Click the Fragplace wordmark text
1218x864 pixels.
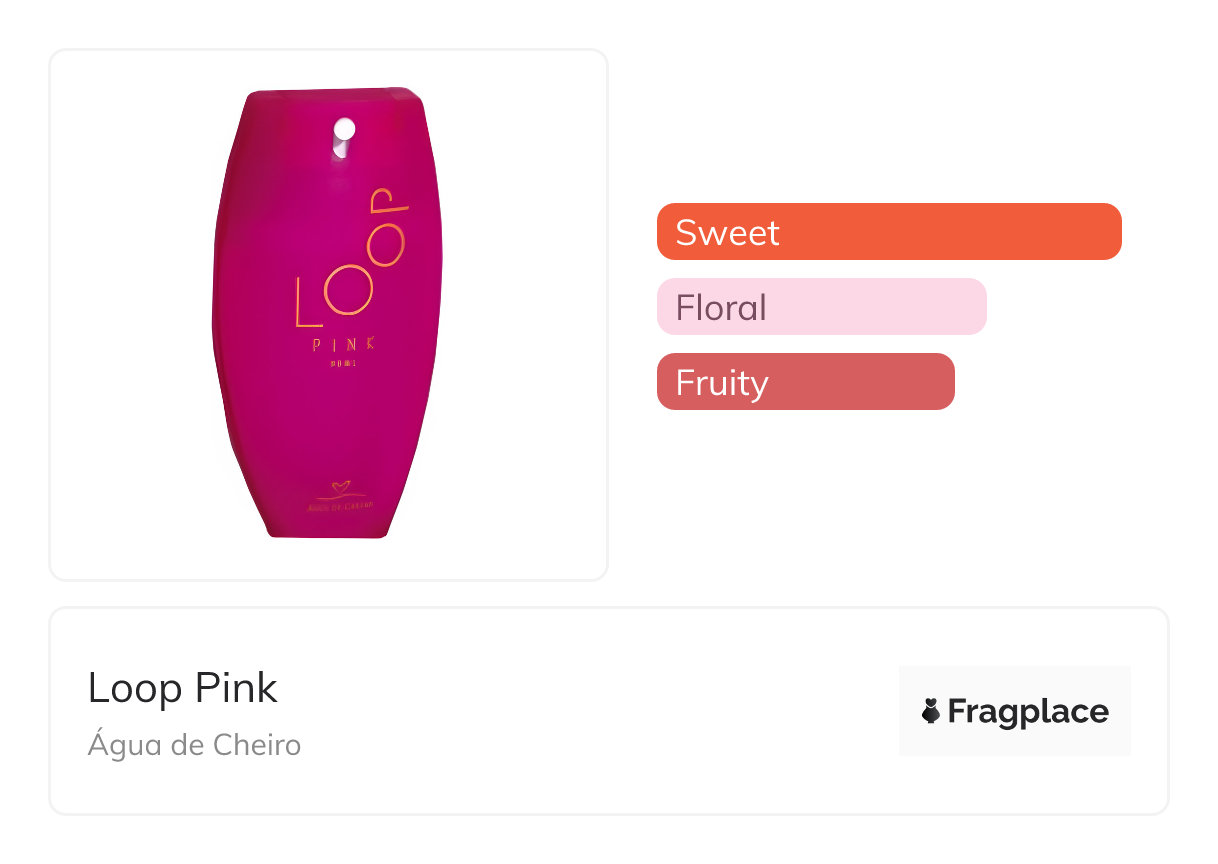[x=1027, y=711]
